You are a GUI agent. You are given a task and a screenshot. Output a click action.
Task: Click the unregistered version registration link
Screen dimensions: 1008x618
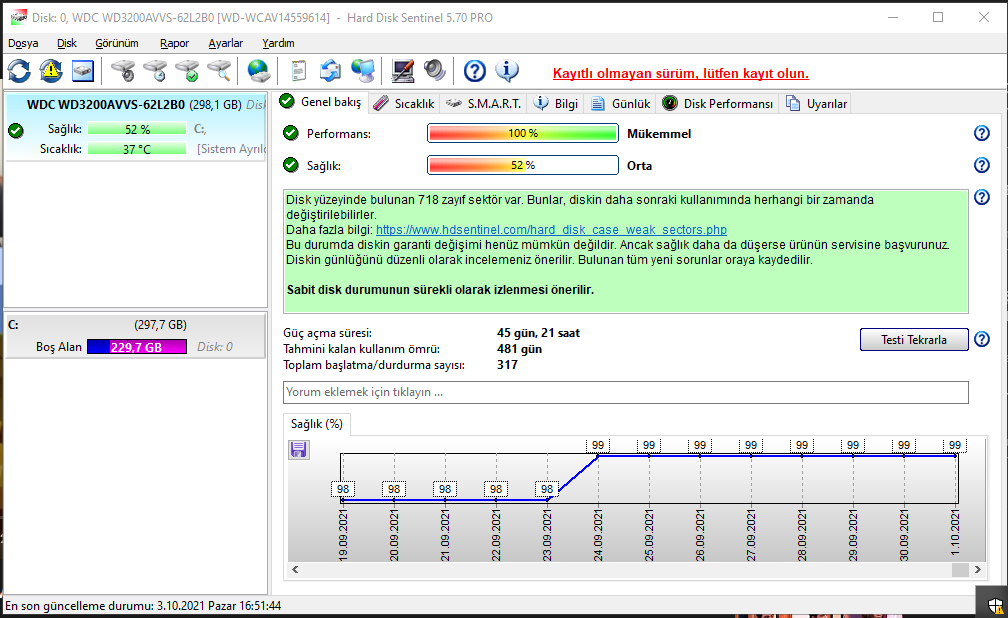coord(680,73)
